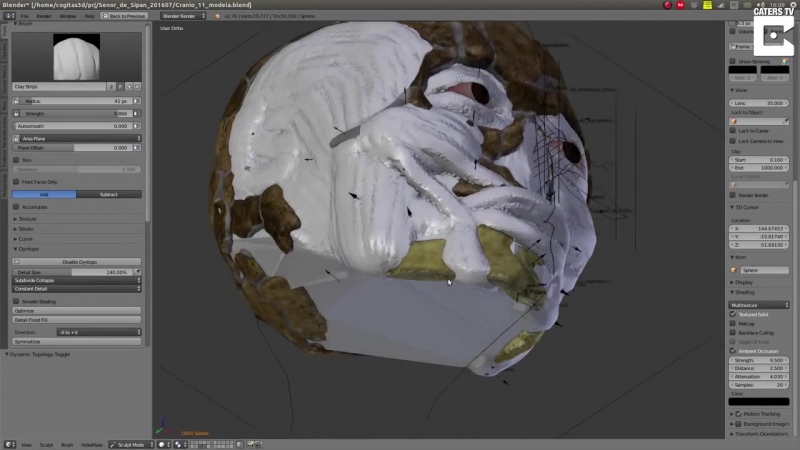Toggle Plane Offset pressure icon

[137, 148]
